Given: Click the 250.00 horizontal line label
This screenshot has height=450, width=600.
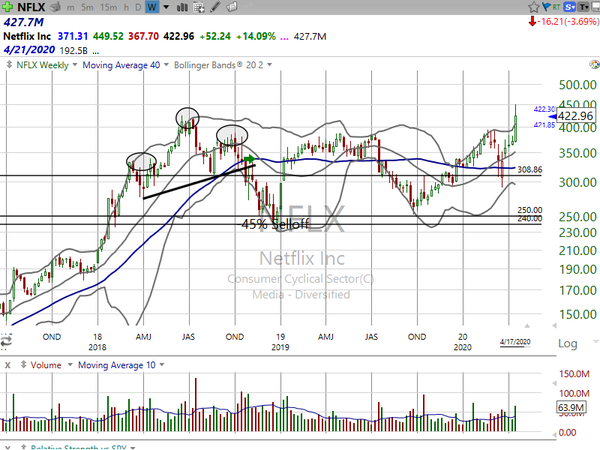Looking at the screenshot, I should click(x=530, y=210).
